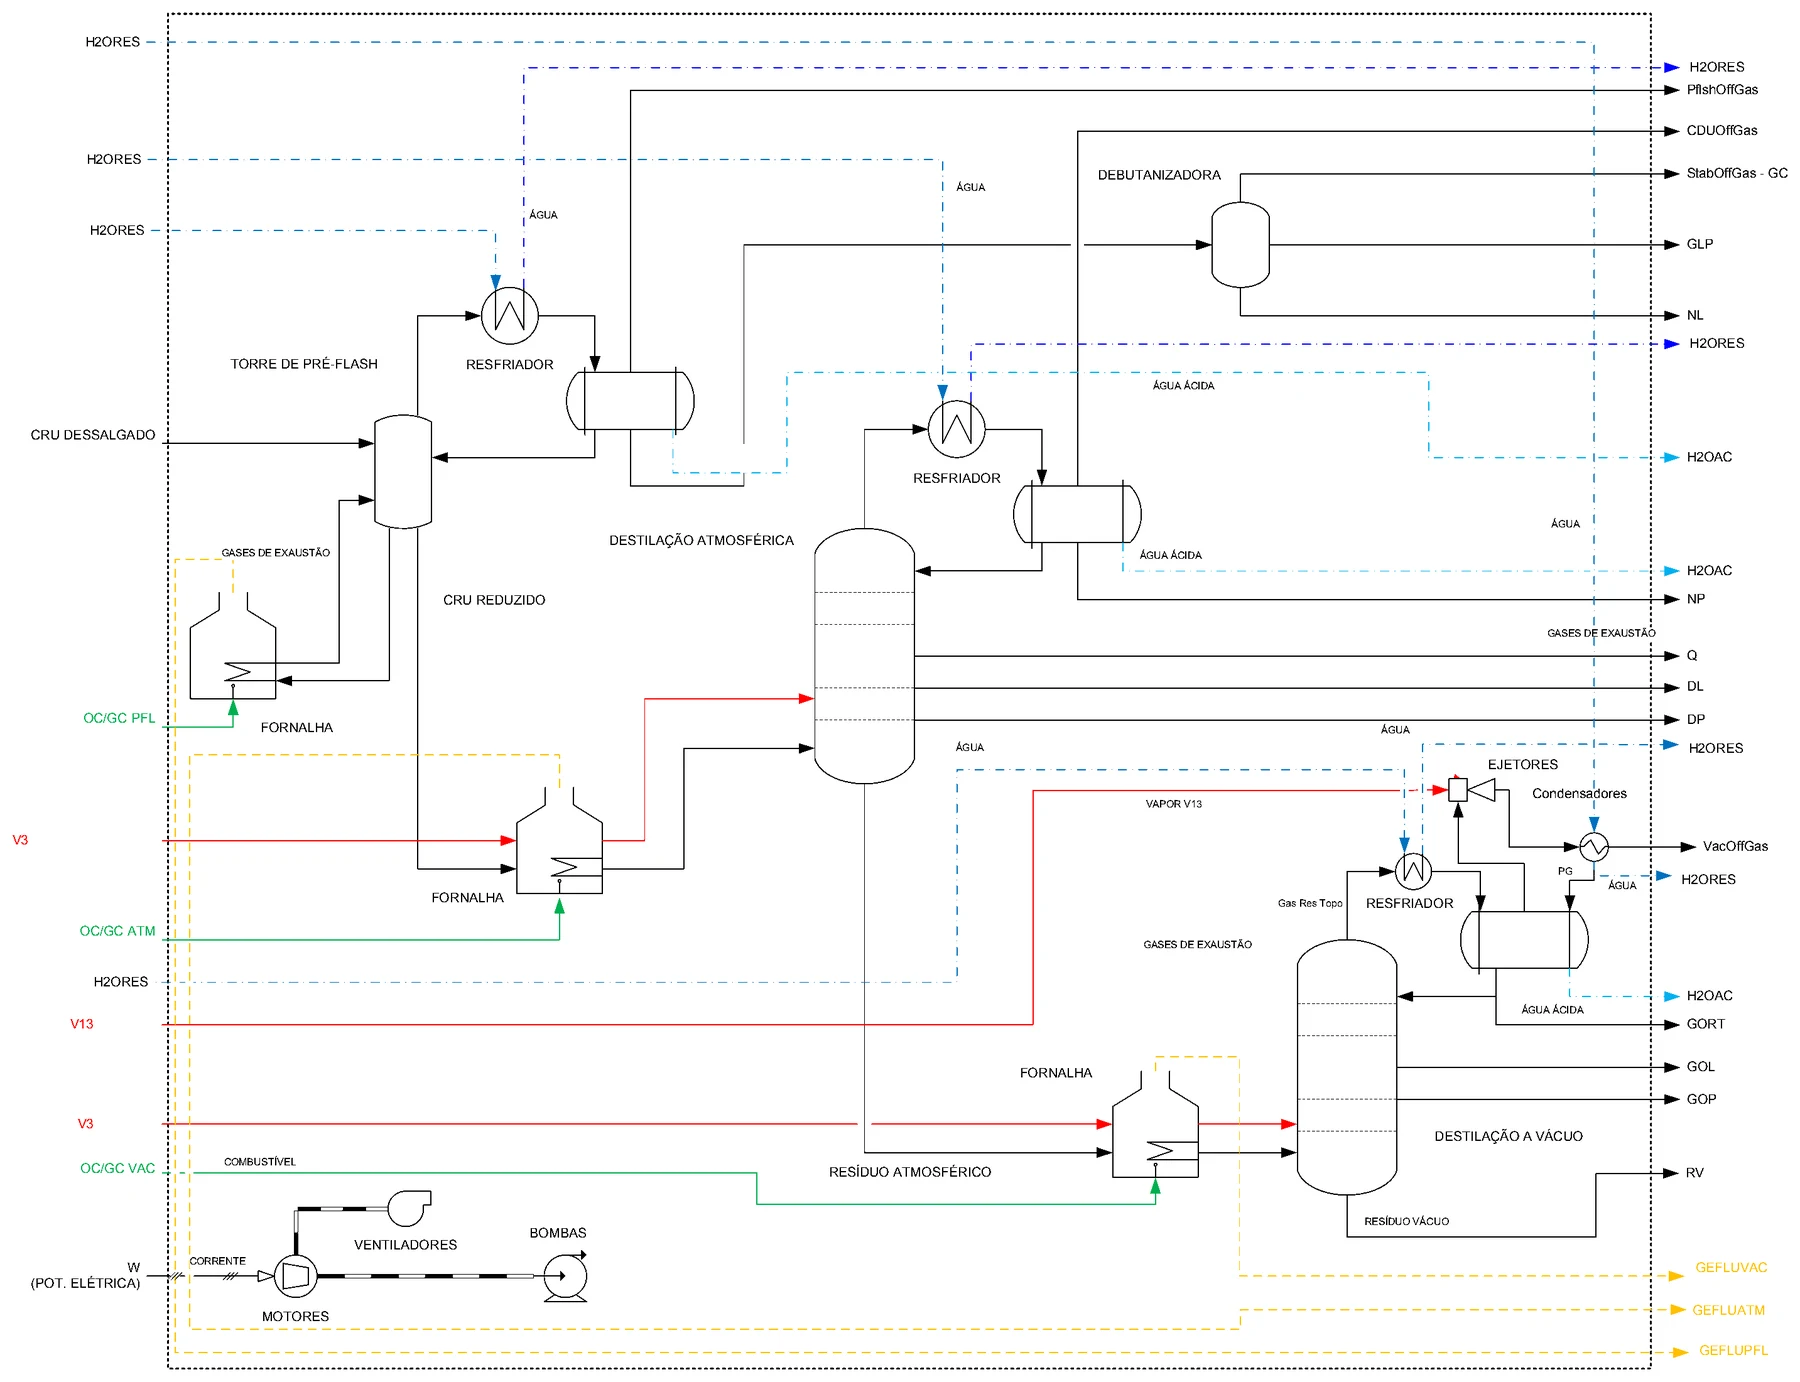Viewport: 1800px width, 1382px height.
Task: Select the DESTILAÇÃO A VÁCUO title
Action: coord(1508,1136)
